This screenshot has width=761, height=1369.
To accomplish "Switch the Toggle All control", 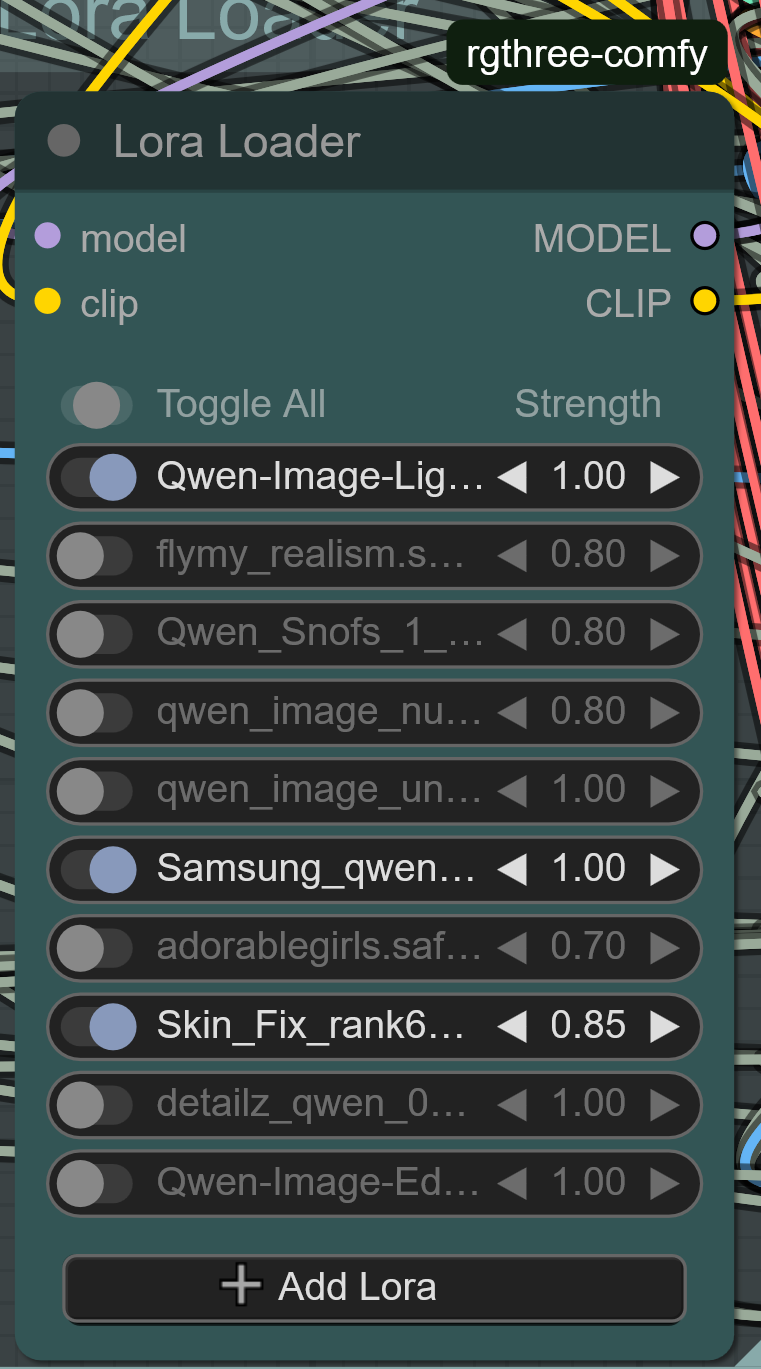I will [x=96, y=405].
